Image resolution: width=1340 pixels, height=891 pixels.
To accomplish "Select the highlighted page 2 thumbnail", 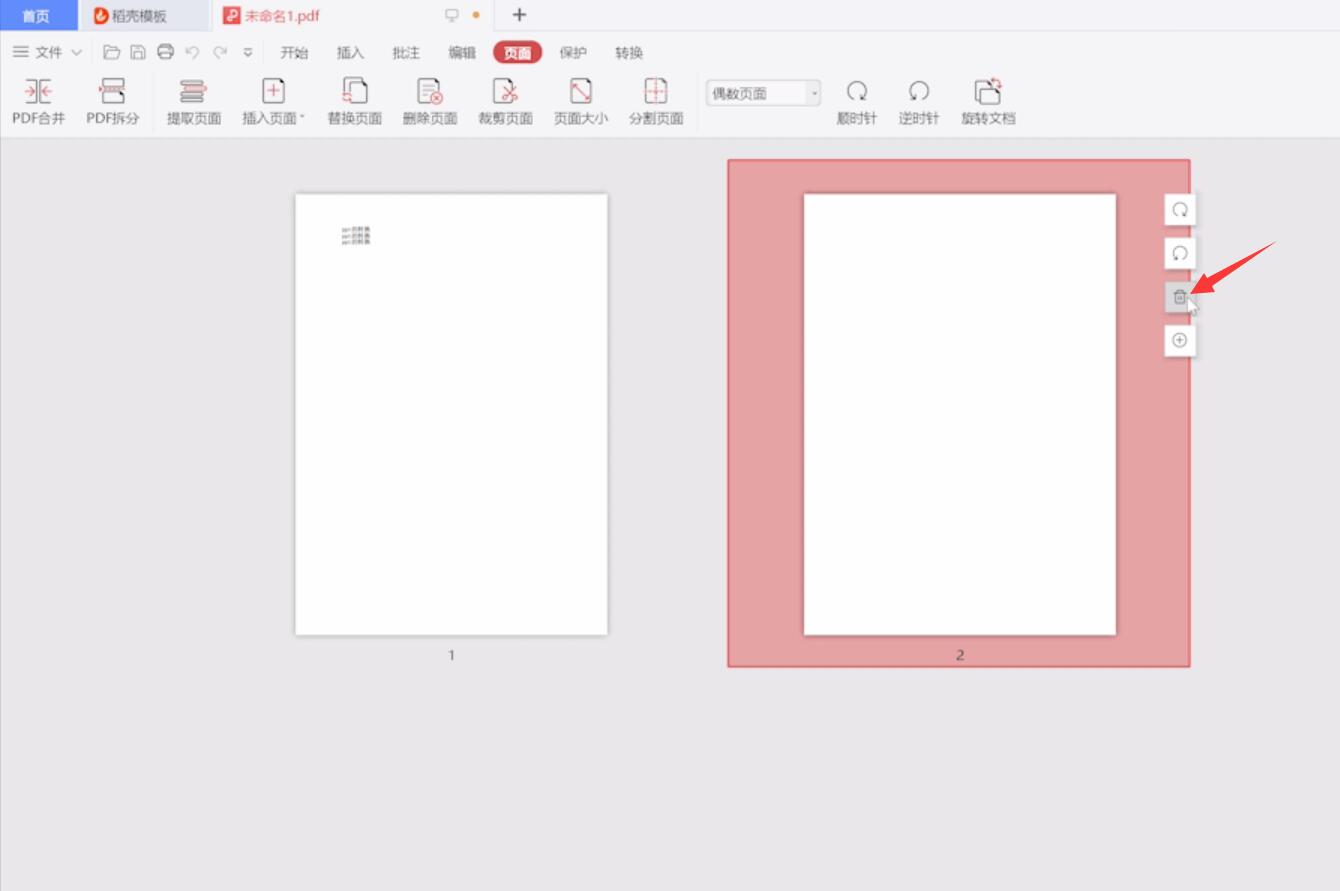I will pos(959,414).
